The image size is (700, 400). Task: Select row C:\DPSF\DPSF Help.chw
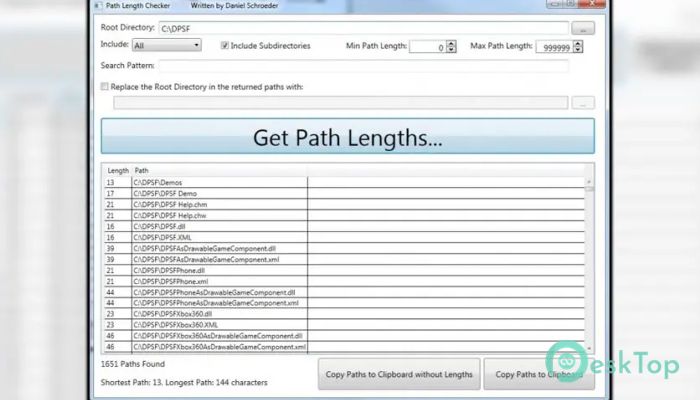coord(344,216)
